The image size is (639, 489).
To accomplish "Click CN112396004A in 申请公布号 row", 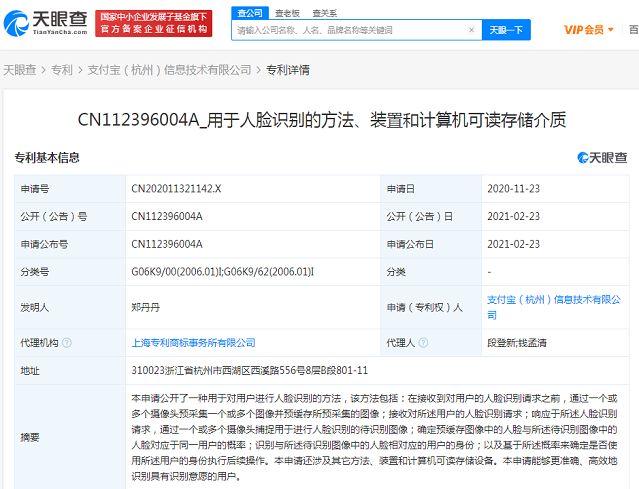I will pyautogui.click(x=167, y=244).
